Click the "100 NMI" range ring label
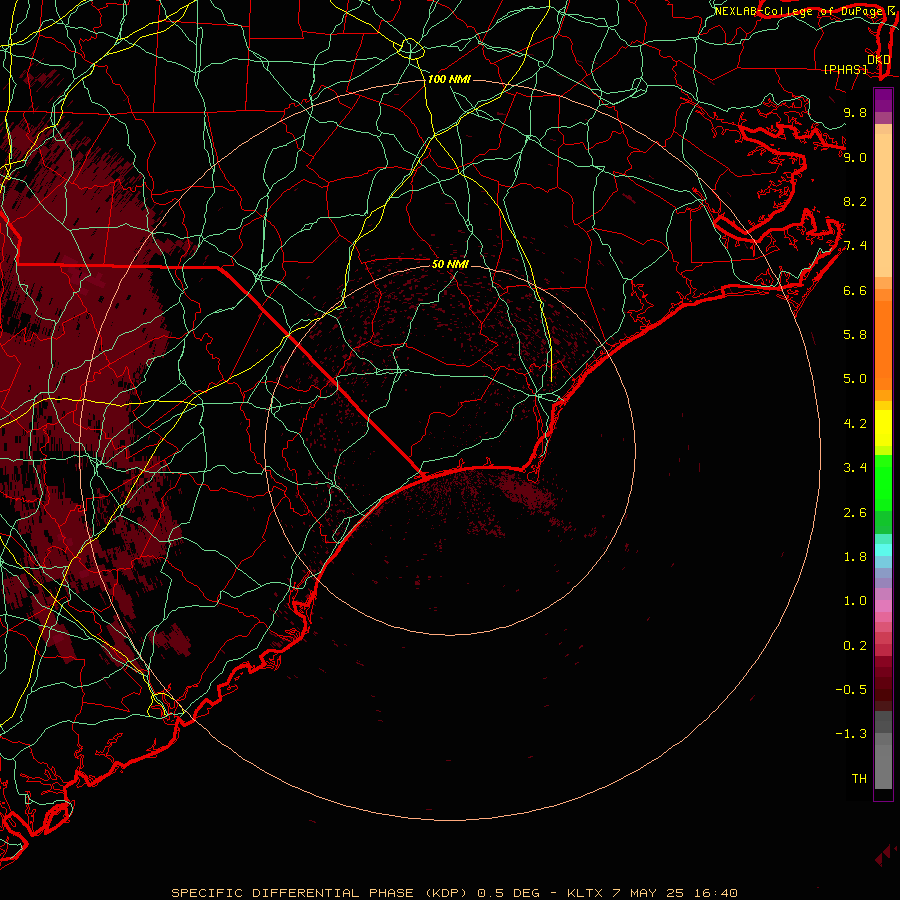Image resolution: width=900 pixels, height=900 pixels. pos(449,79)
